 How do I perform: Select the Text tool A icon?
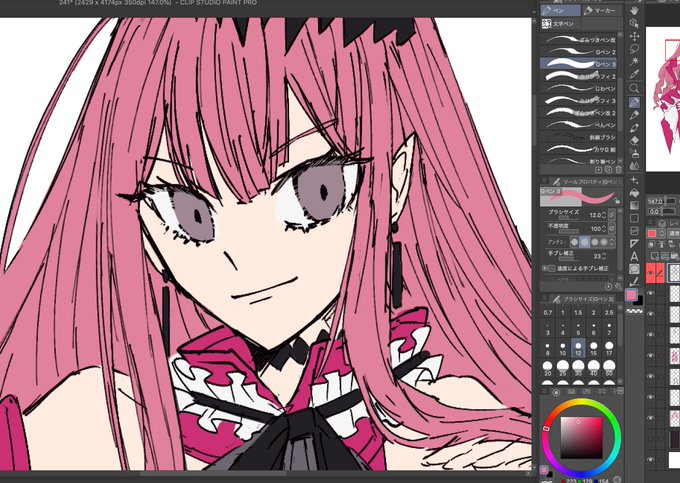click(634, 256)
